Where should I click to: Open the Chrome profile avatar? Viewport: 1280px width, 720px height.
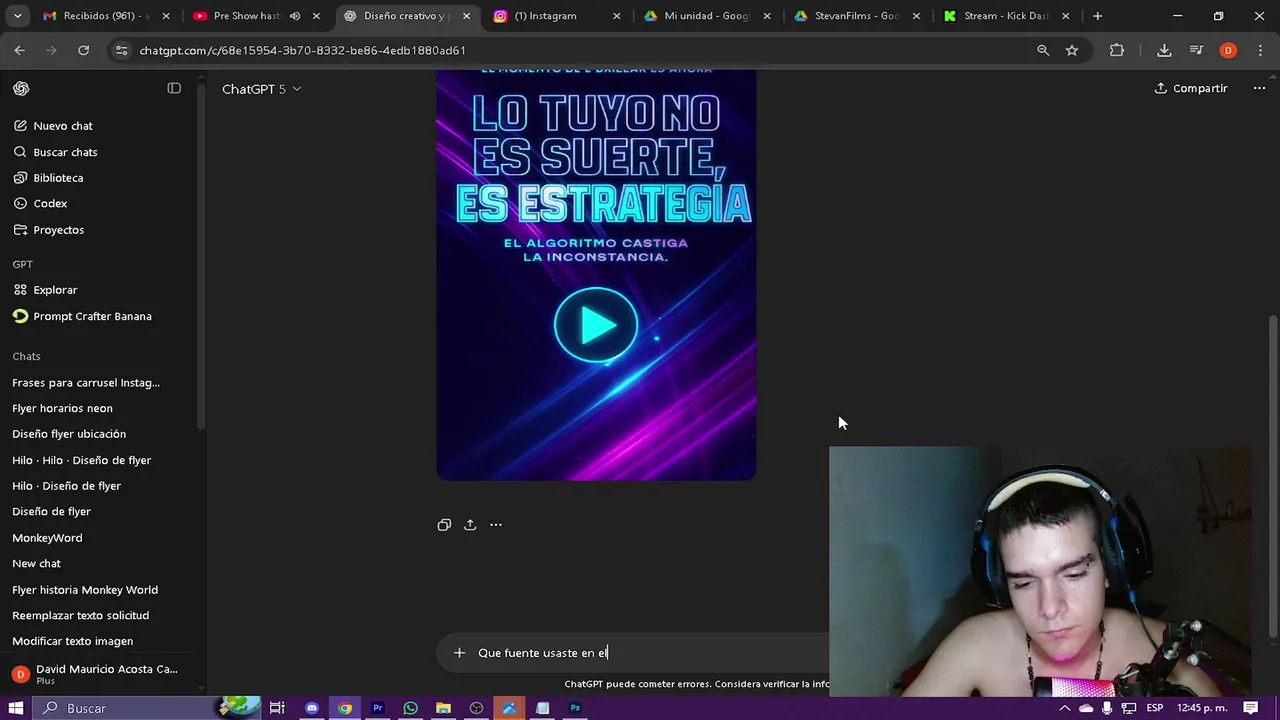click(x=1228, y=50)
